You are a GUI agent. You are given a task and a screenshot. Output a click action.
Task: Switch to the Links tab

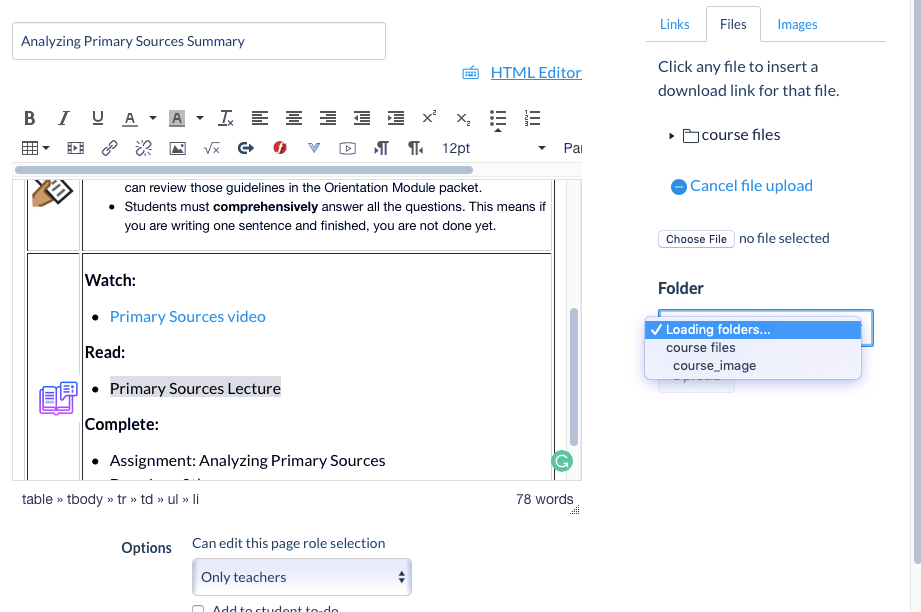(x=675, y=24)
